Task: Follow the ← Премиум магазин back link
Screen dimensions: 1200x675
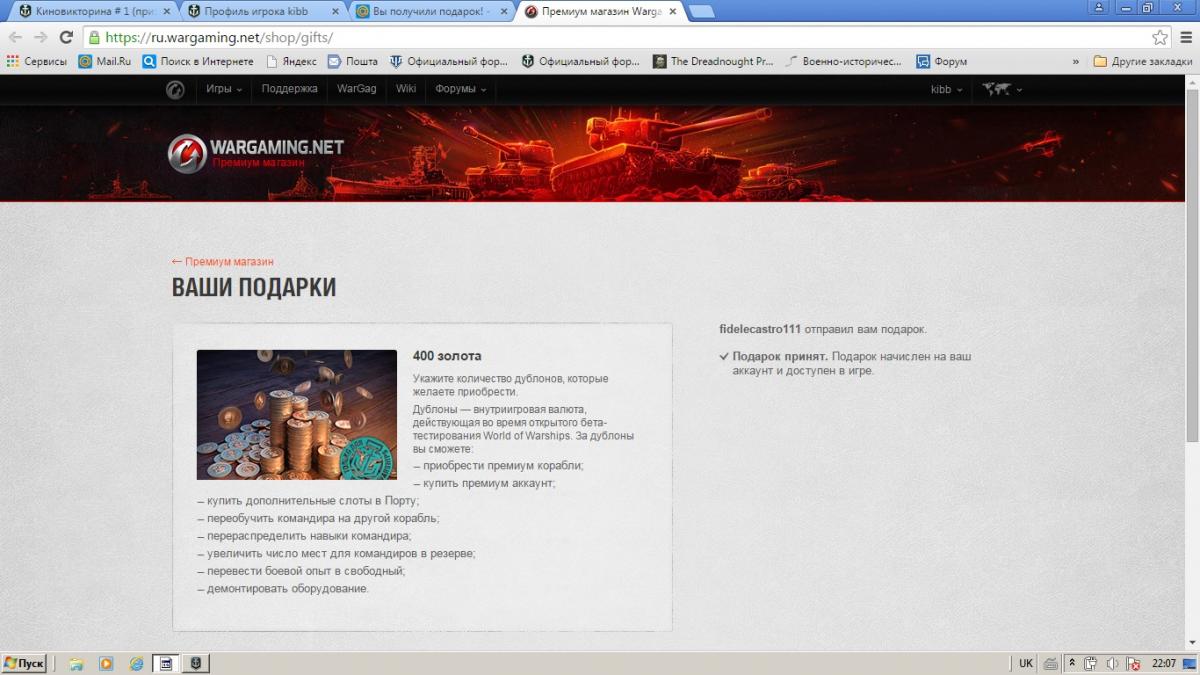Action: click(x=222, y=262)
